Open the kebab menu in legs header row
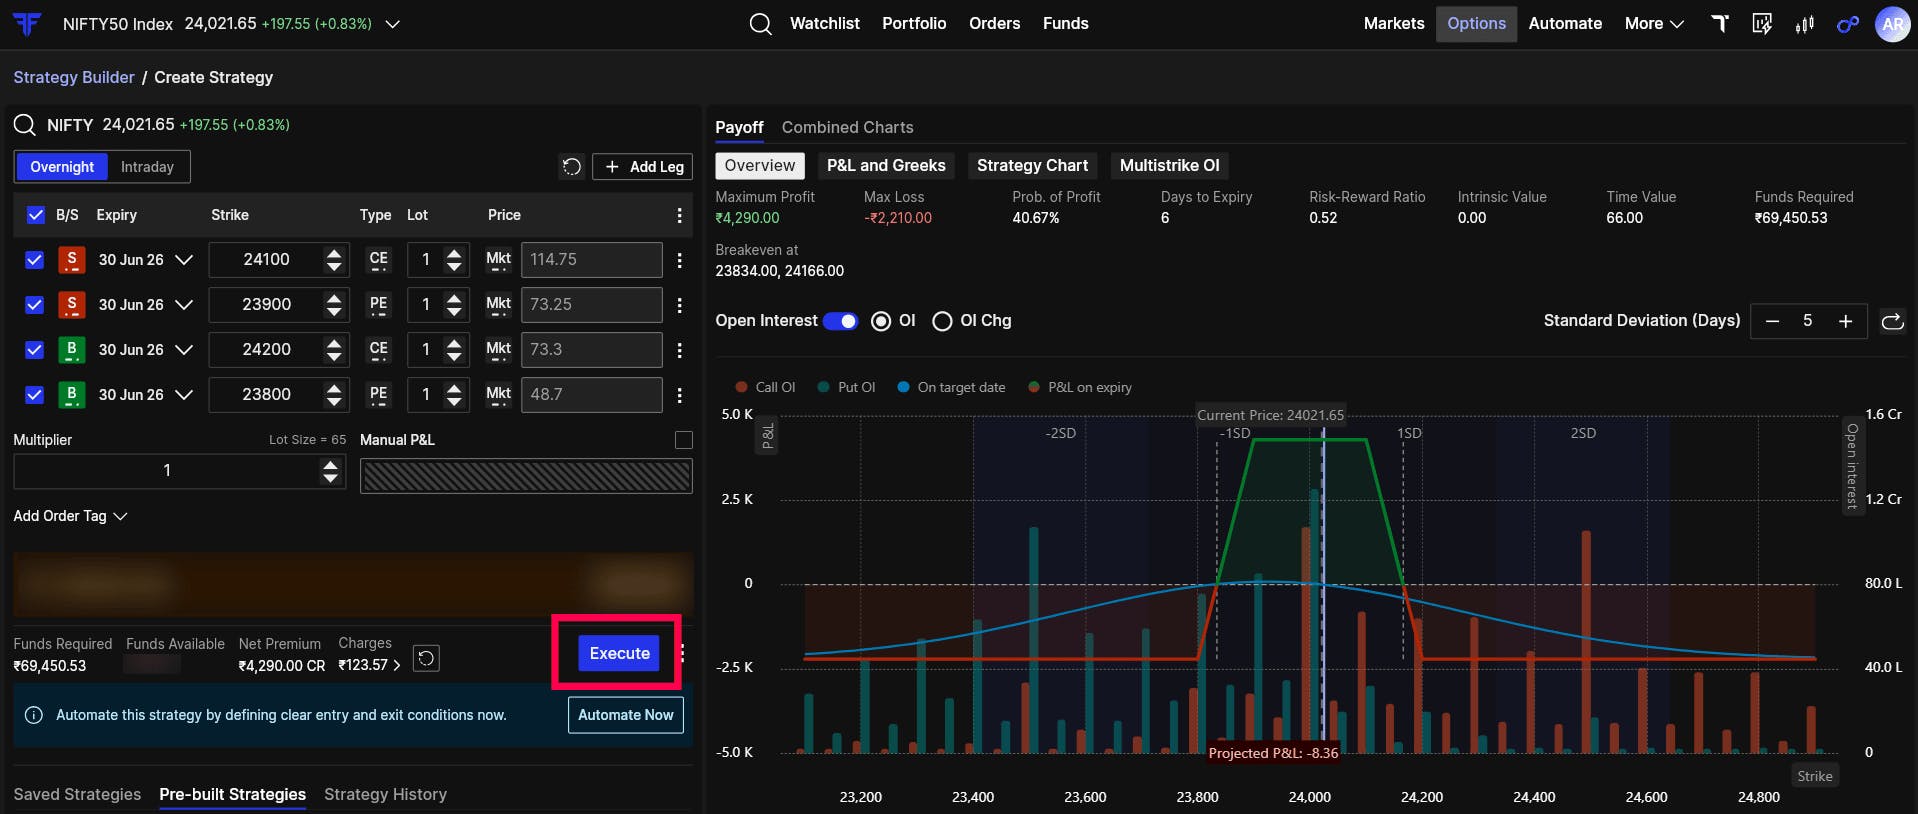Screen dimensions: 1918x814 (x=680, y=215)
